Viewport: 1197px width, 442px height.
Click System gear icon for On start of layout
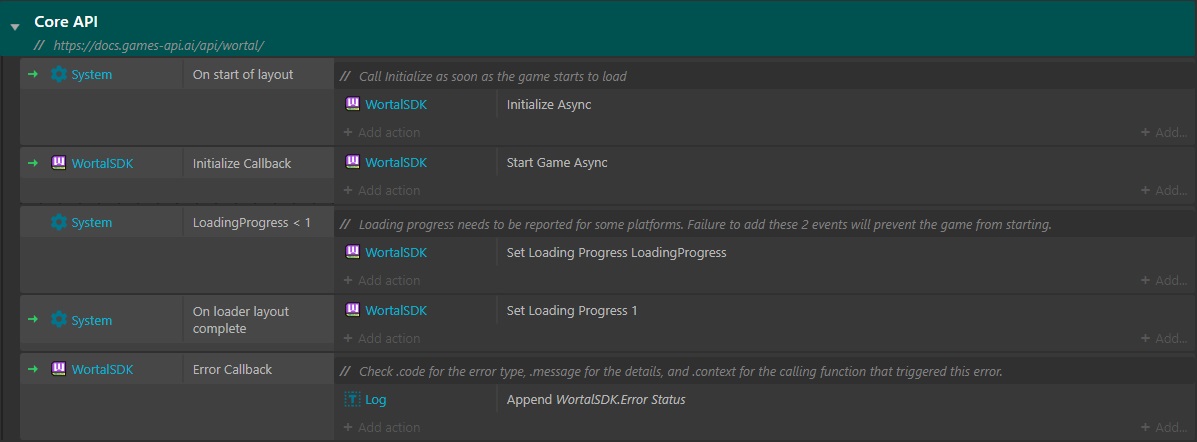point(58,75)
